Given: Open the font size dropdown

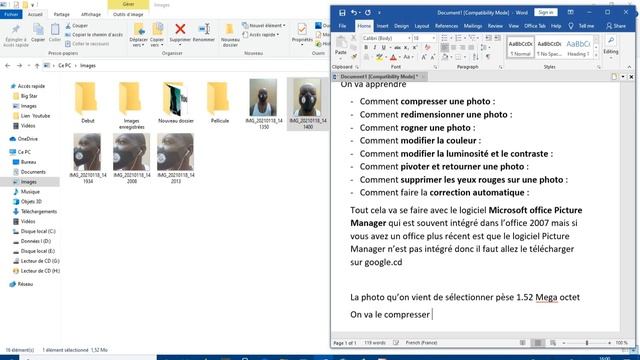Looking at the screenshot, I should point(434,38).
